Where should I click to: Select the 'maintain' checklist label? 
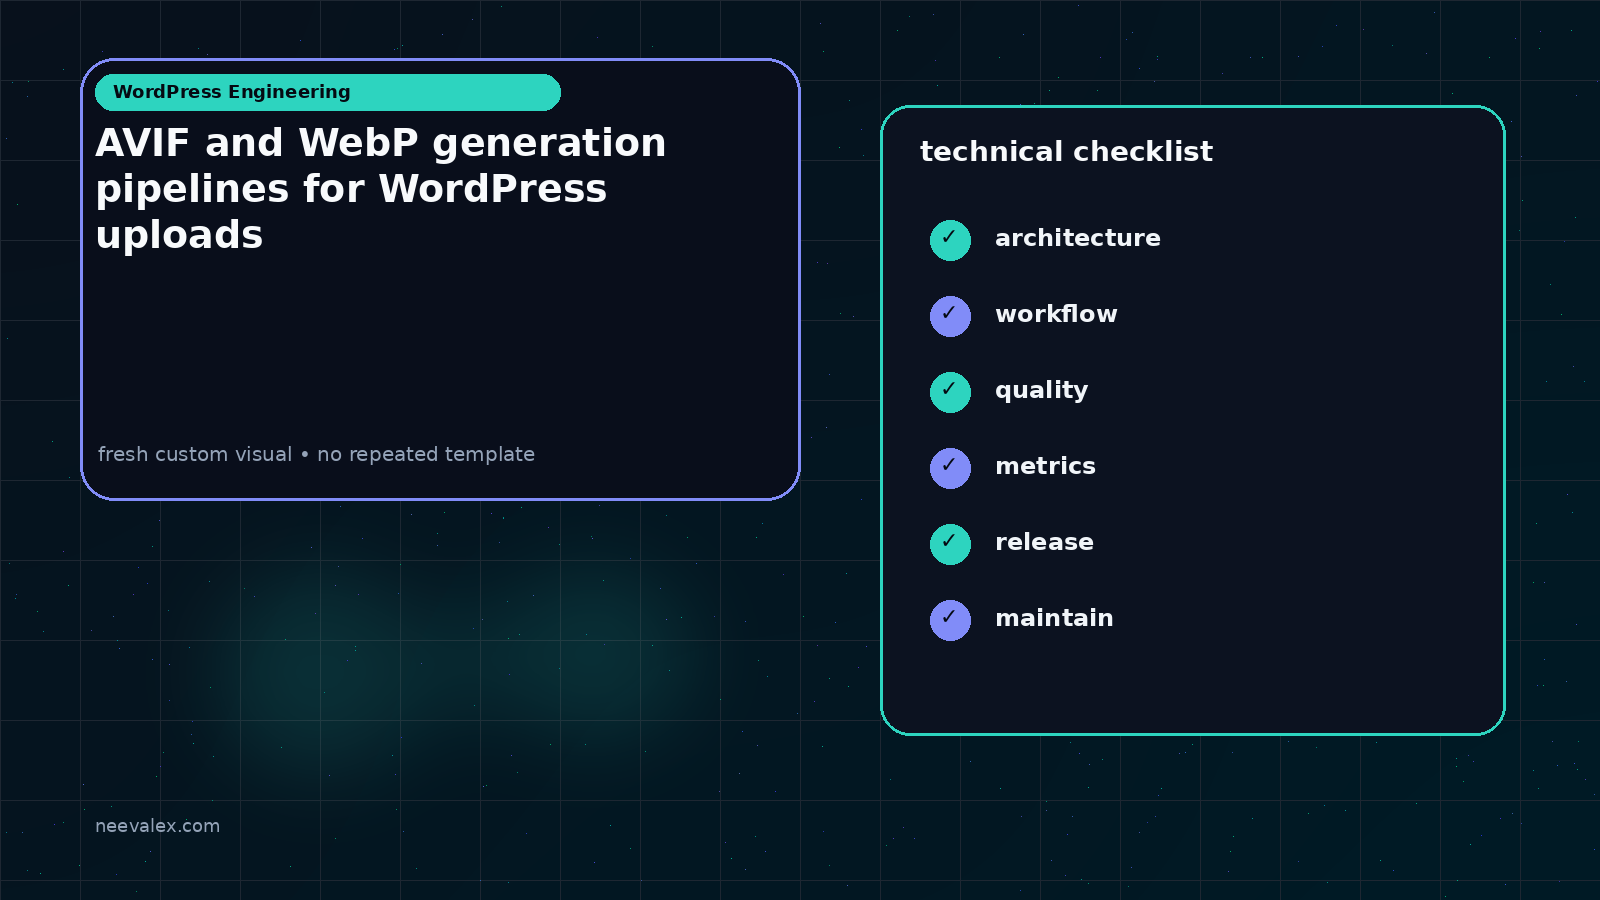tap(1054, 618)
